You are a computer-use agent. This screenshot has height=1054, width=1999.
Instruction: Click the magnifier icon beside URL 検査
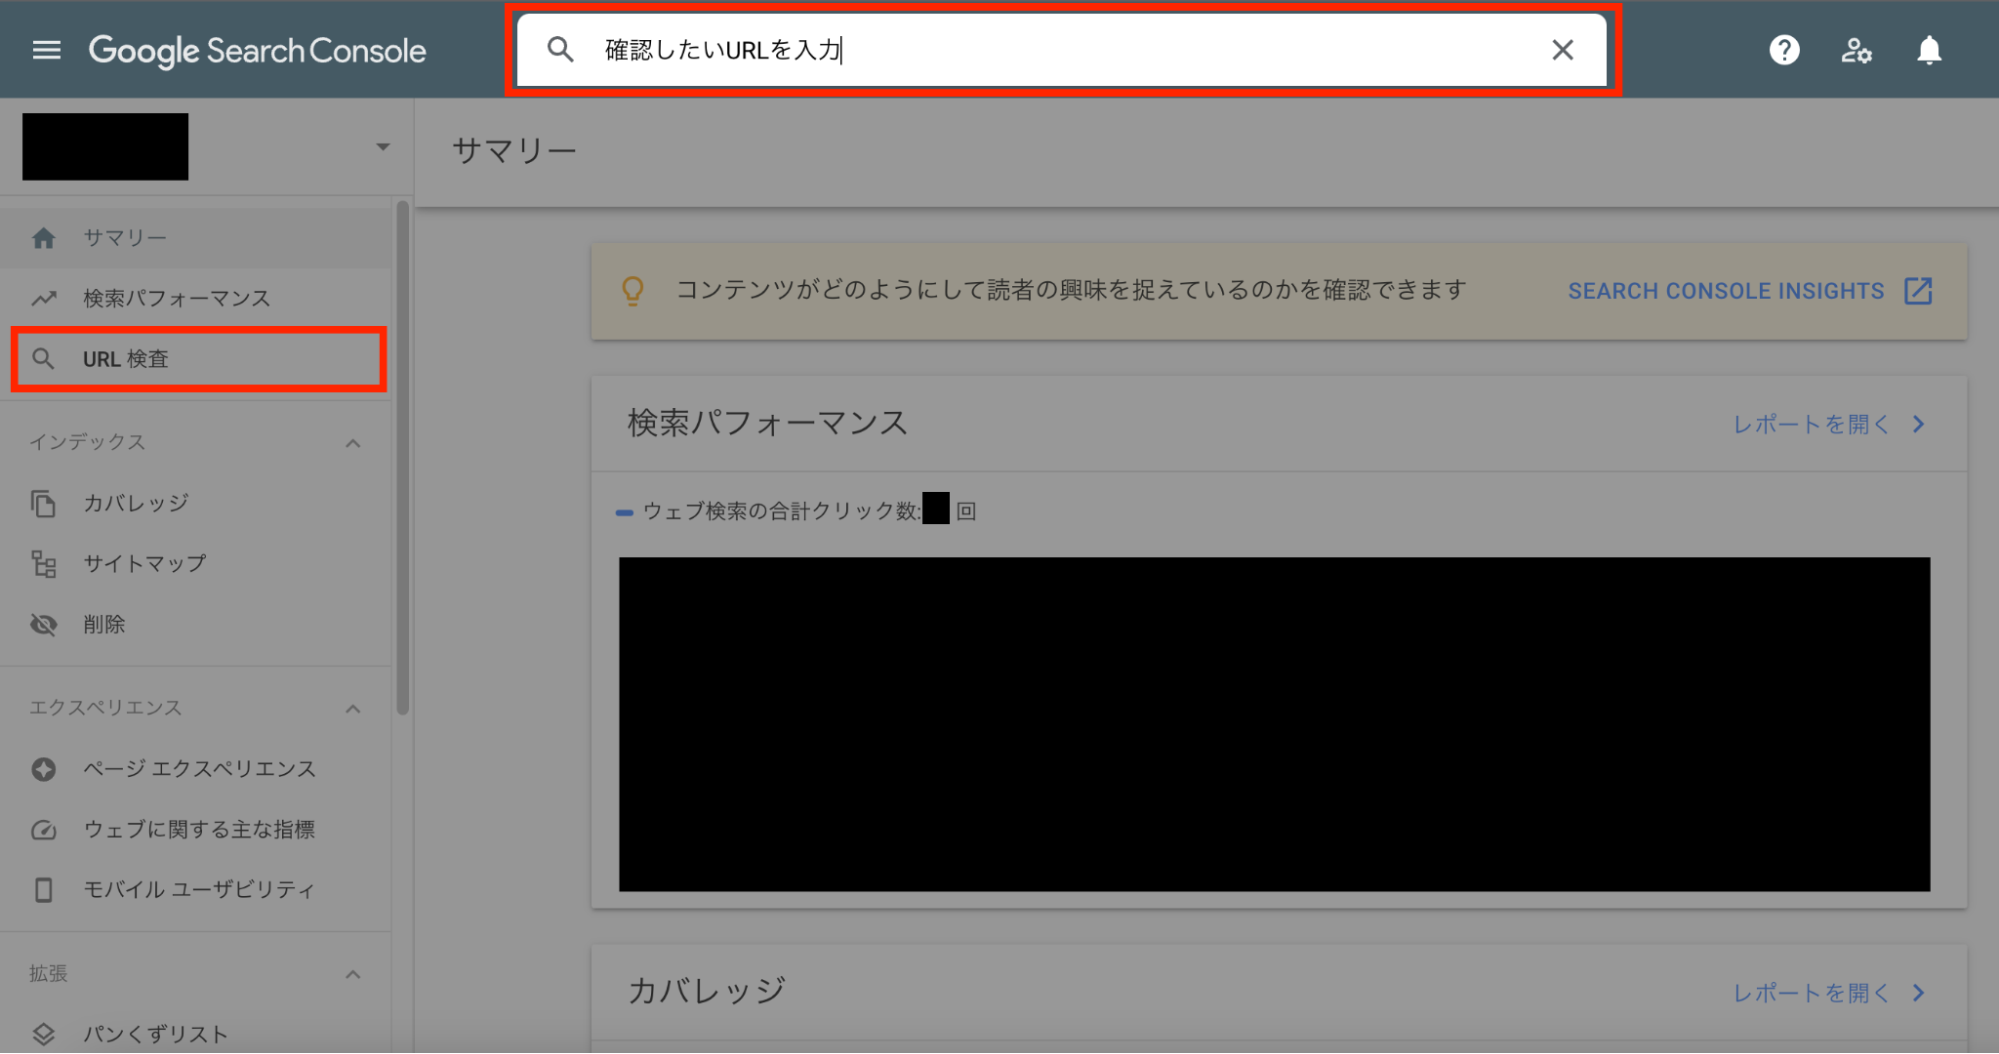[x=43, y=359]
